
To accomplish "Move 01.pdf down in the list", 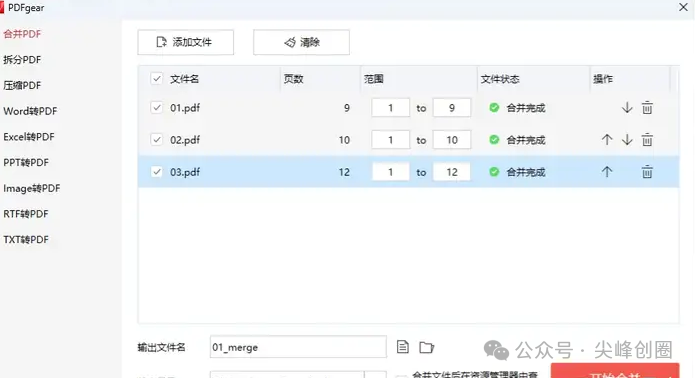I will (627, 108).
